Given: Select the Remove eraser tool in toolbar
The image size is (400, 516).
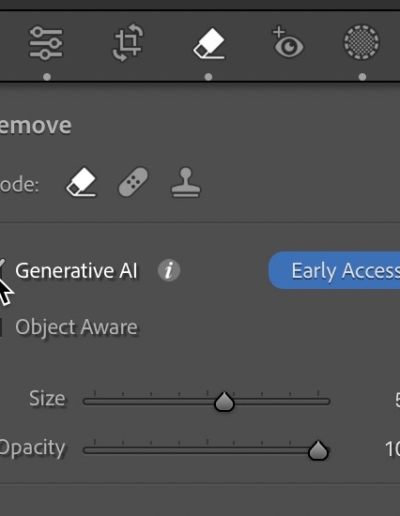Looking at the screenshot, I should click(x=209, y=43).
